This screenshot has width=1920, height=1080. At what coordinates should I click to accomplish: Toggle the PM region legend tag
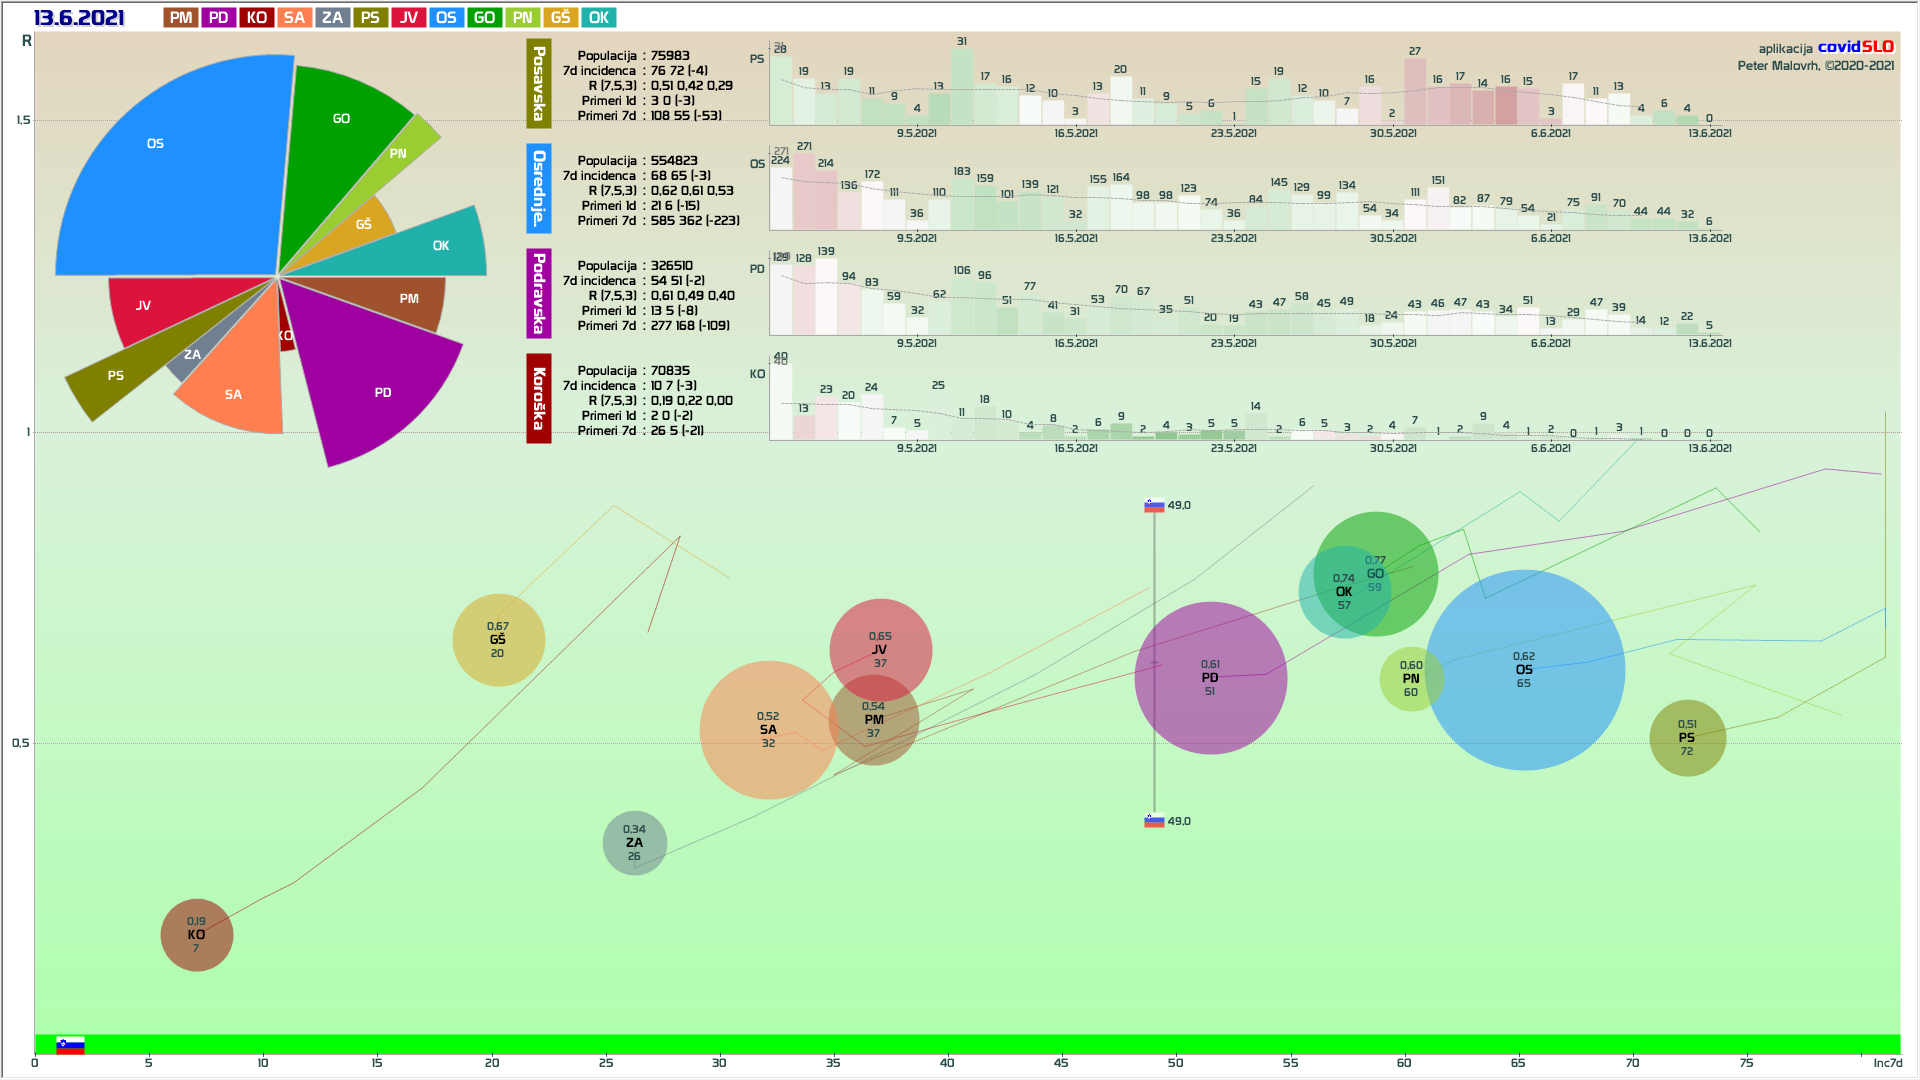(181, 18)
